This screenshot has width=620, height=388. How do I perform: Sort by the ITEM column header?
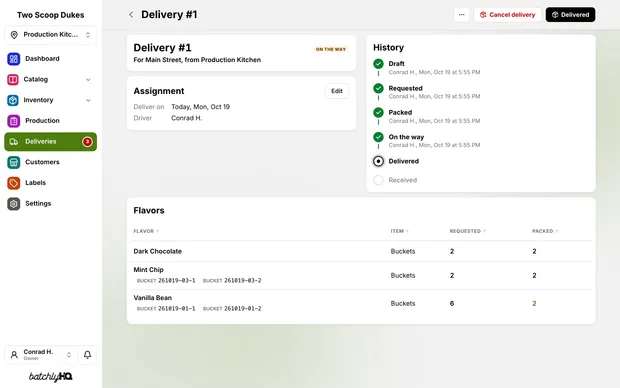[399, 231]
